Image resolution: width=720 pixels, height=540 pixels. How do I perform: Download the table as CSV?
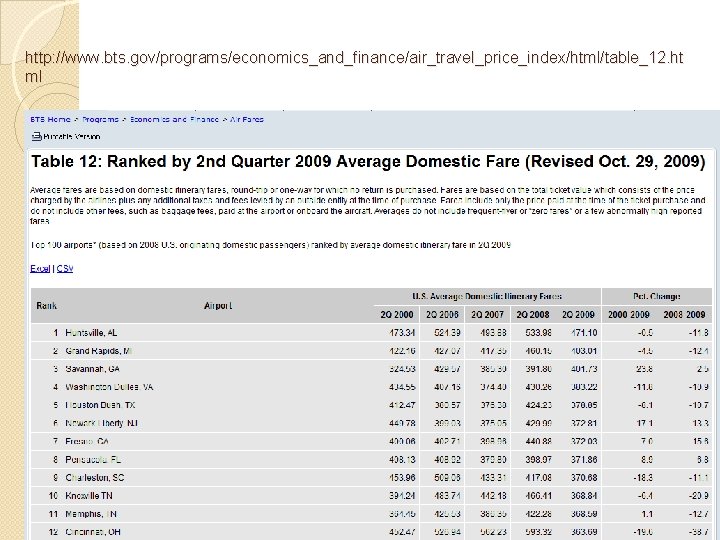pyautogui.click(x=65, y=269)
